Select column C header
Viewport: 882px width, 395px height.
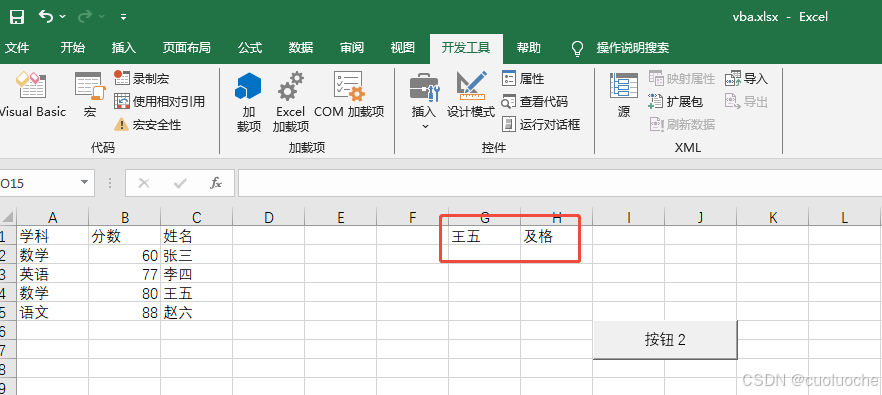point(197,217)
